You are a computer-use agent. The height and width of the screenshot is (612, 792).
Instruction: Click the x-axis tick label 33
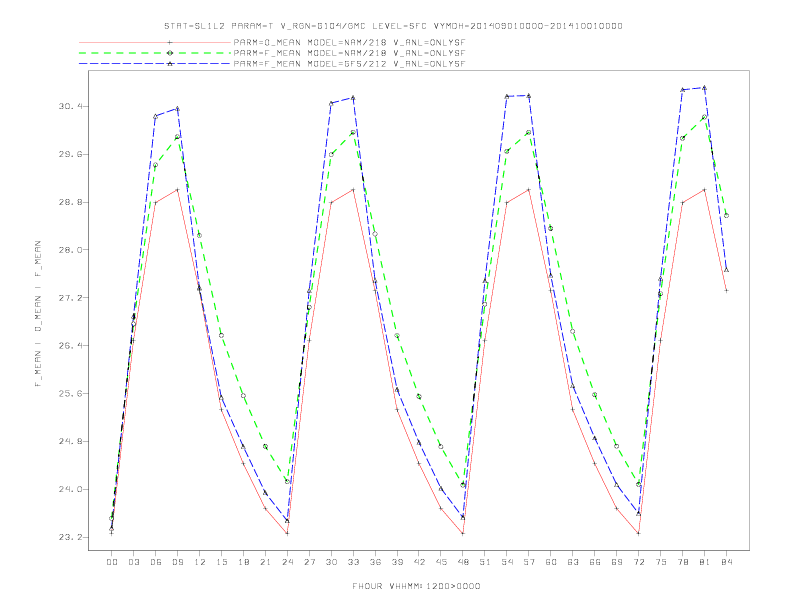pyautogui.click(x=353, y=562)
